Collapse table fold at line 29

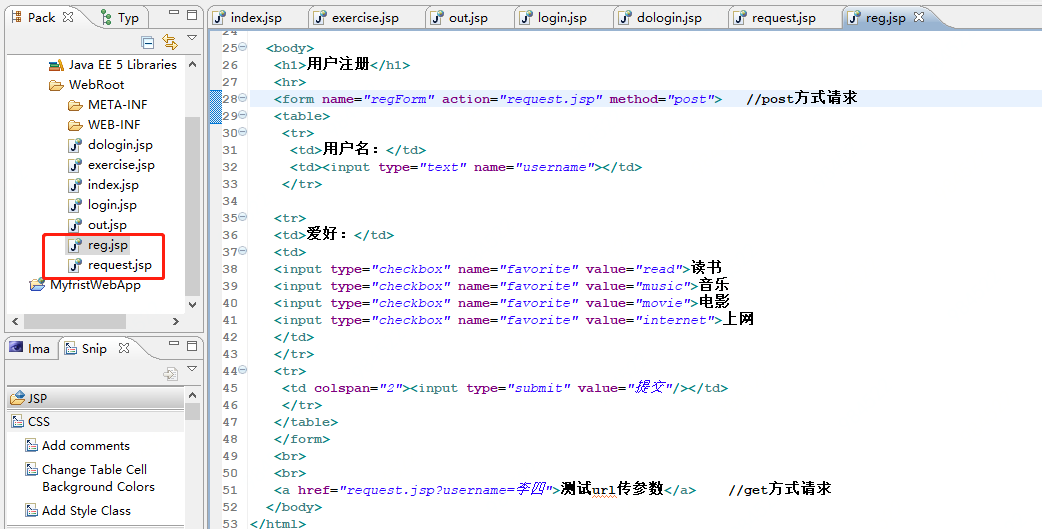(x=243, y=114)
